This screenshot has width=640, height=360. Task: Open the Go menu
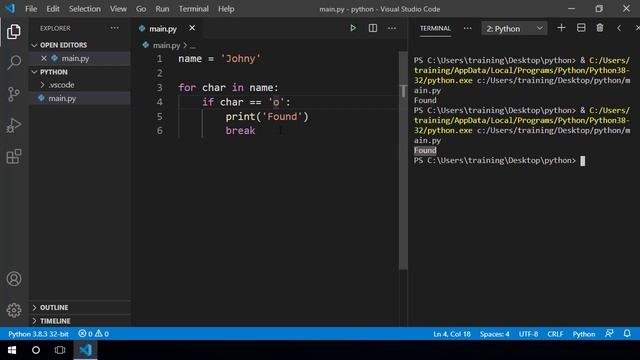141,9
